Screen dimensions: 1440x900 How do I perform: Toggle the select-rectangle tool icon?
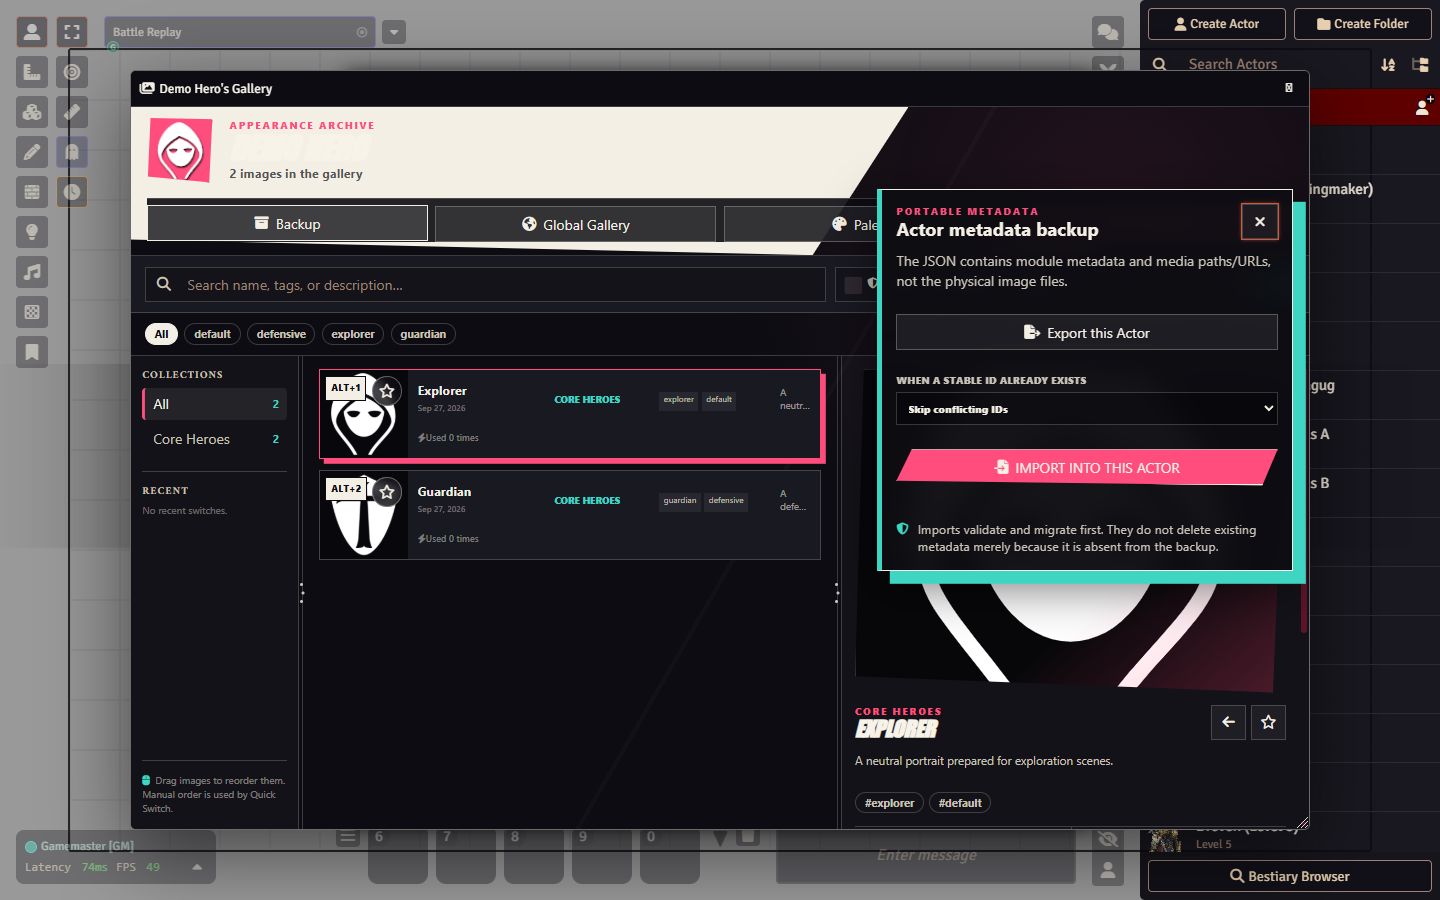pyautogui.click(x=72, y=32)
